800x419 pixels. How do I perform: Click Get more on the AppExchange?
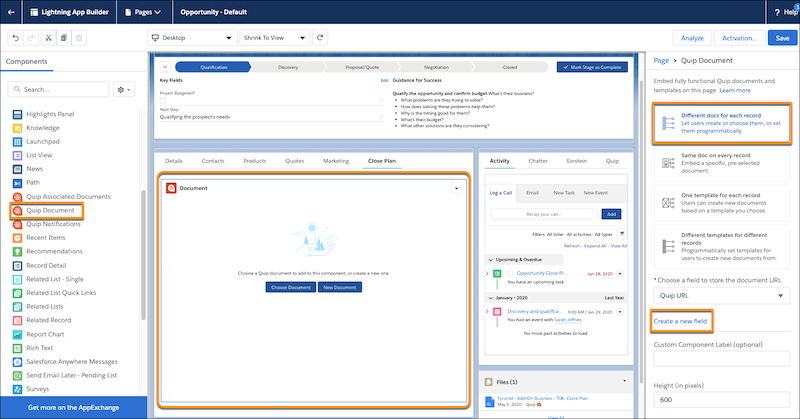point(73,407)
